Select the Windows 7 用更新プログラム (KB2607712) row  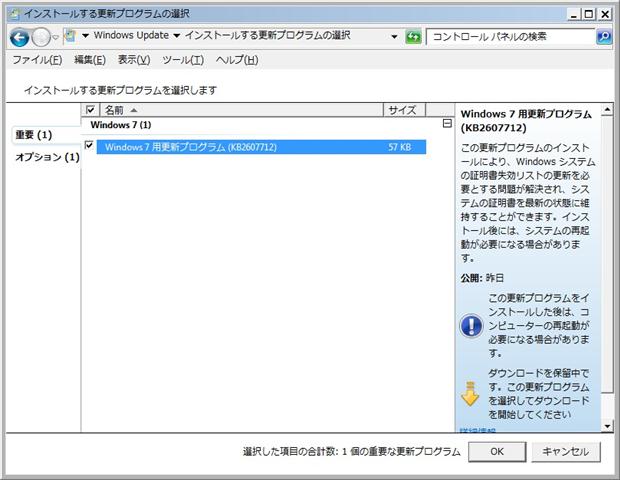pos(261,147)
